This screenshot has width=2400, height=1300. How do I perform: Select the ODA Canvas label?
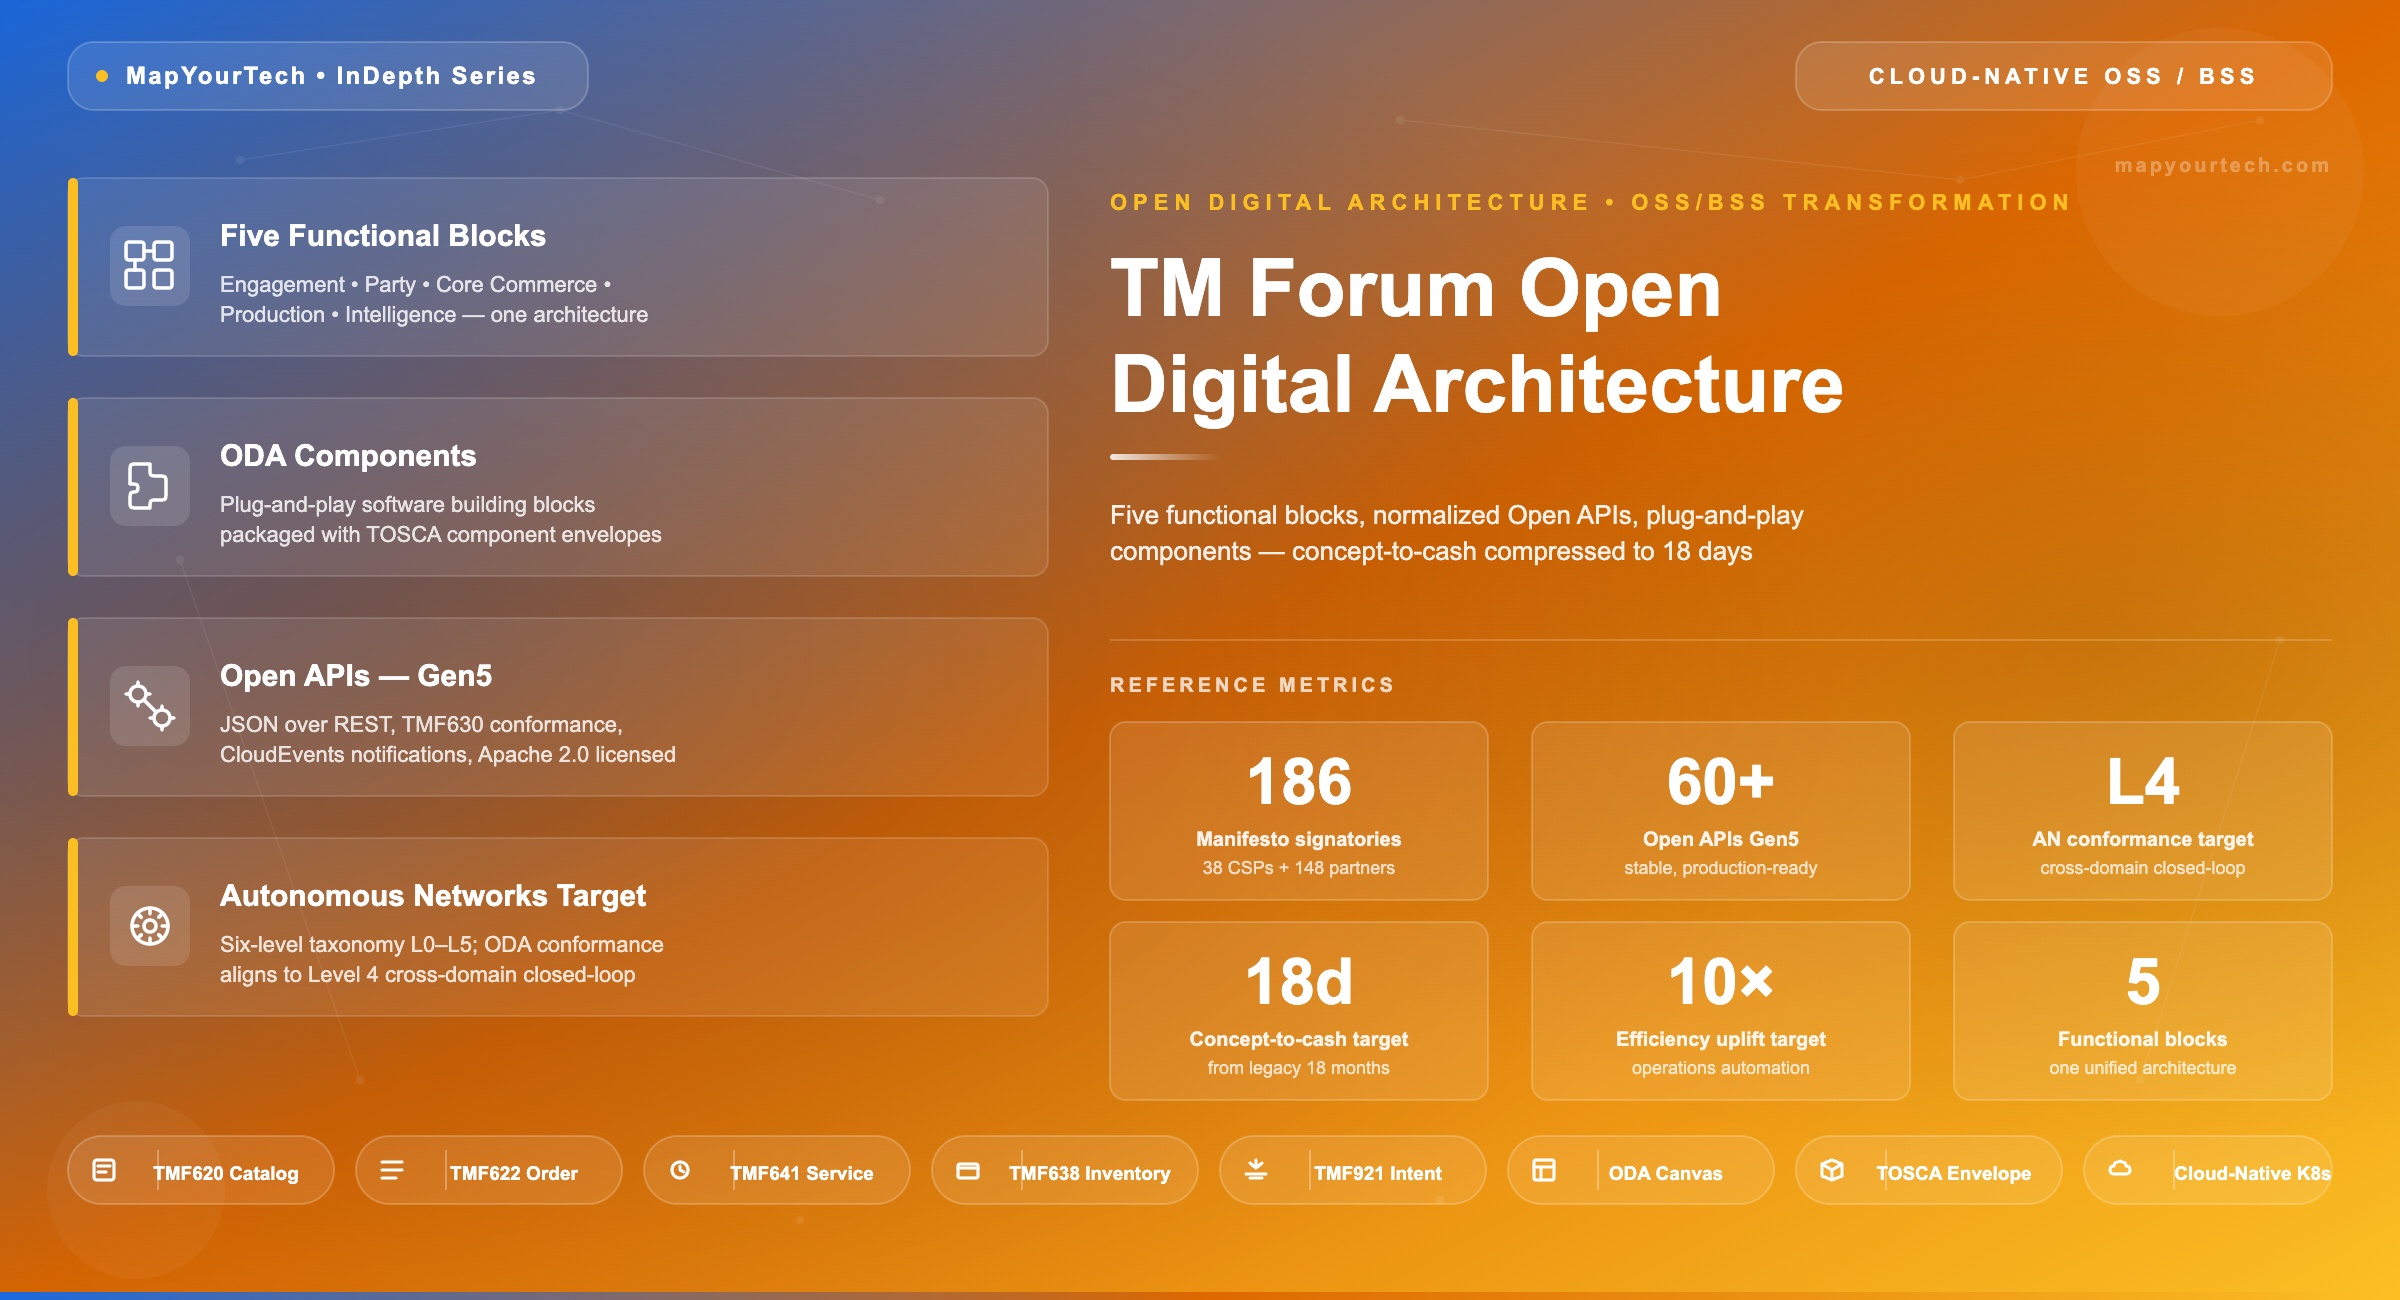[1665, 1173]
